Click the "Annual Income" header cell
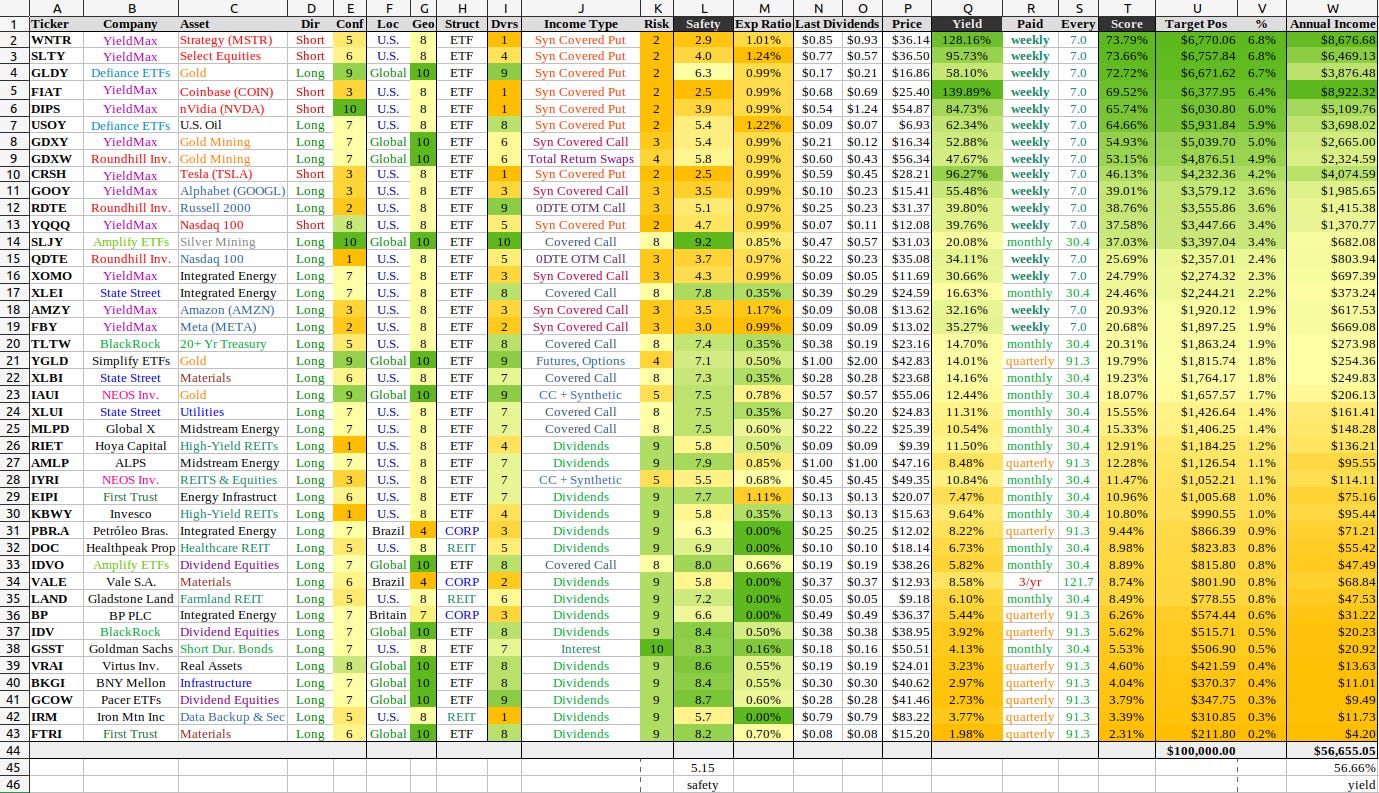The height and width of the screenshot is (793, 1379). click(1333, 23)
